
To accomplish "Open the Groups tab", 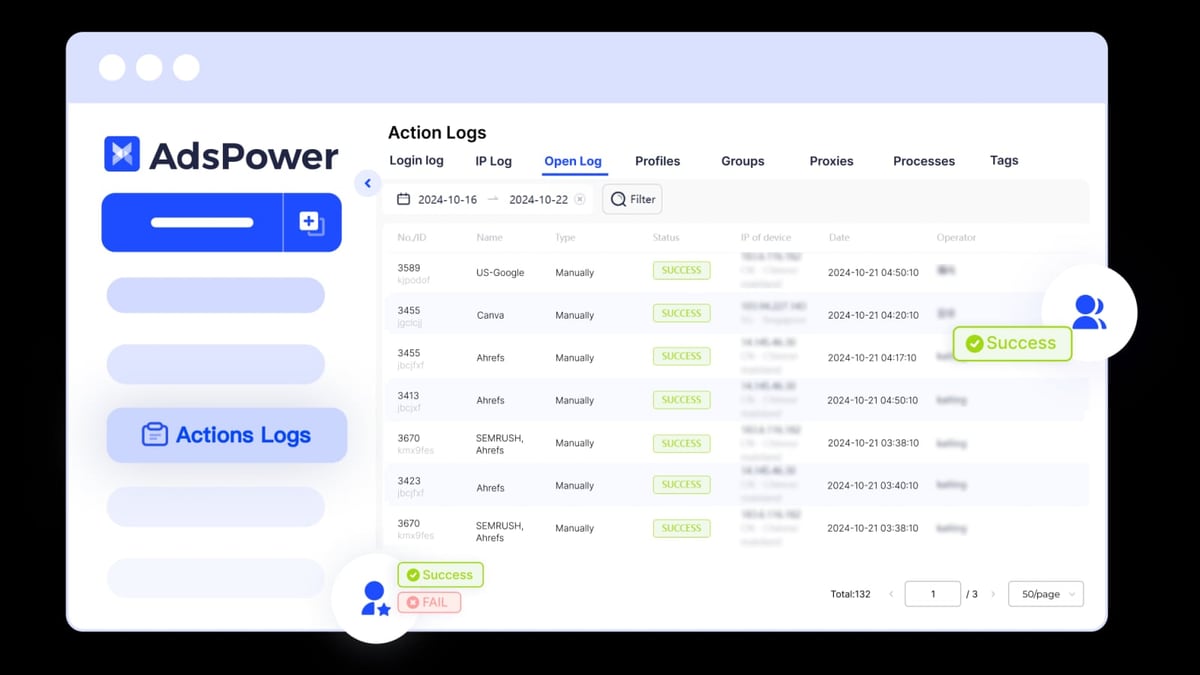I will coord(743,160).
